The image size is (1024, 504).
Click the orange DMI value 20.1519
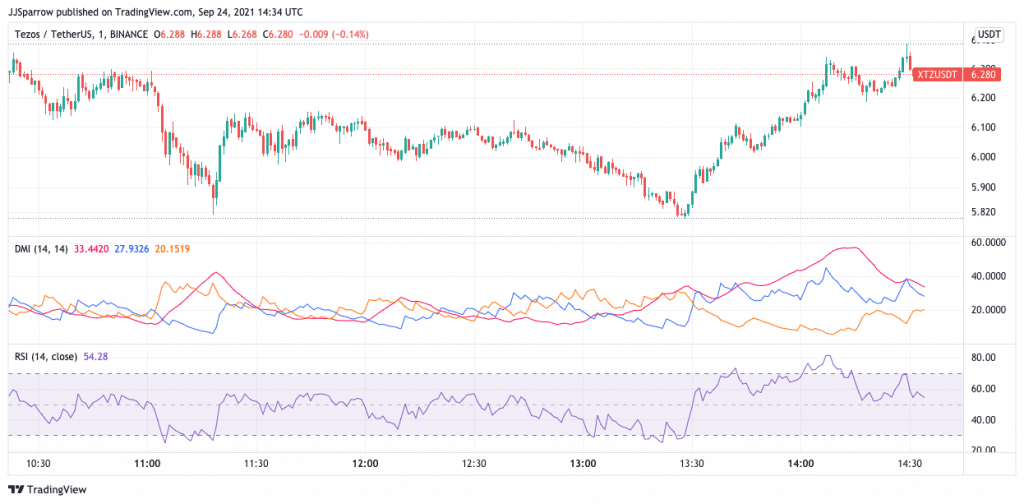pos(172,249)
